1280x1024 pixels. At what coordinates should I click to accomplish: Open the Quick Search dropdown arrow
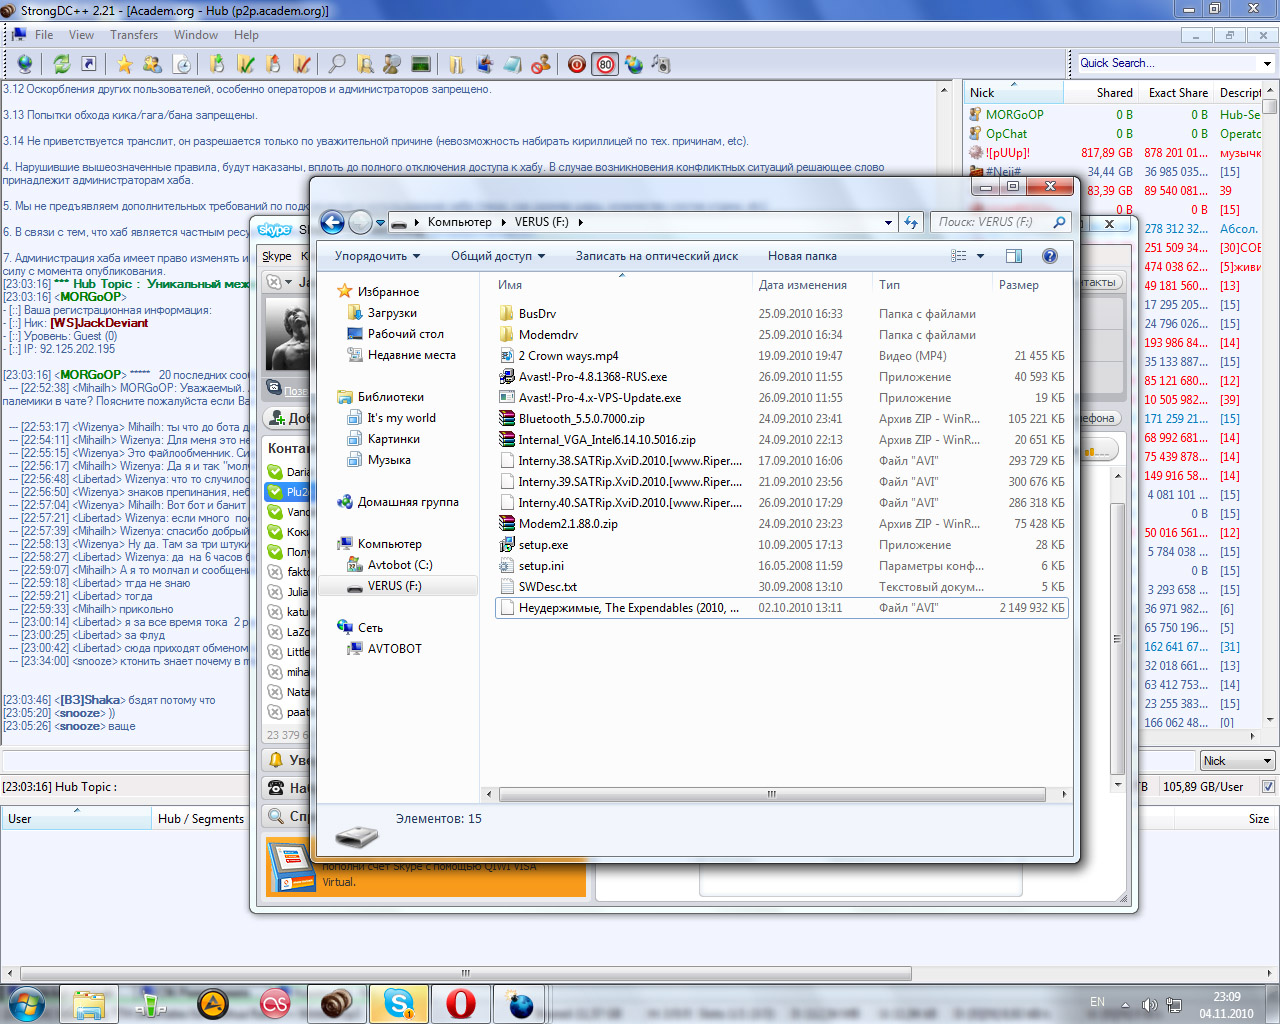point(1267,63)
